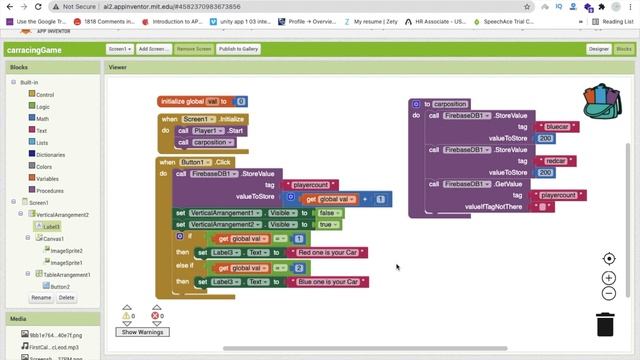Click the Show Warnings button
Screen dimensions: 640x360
click(142, 332)
